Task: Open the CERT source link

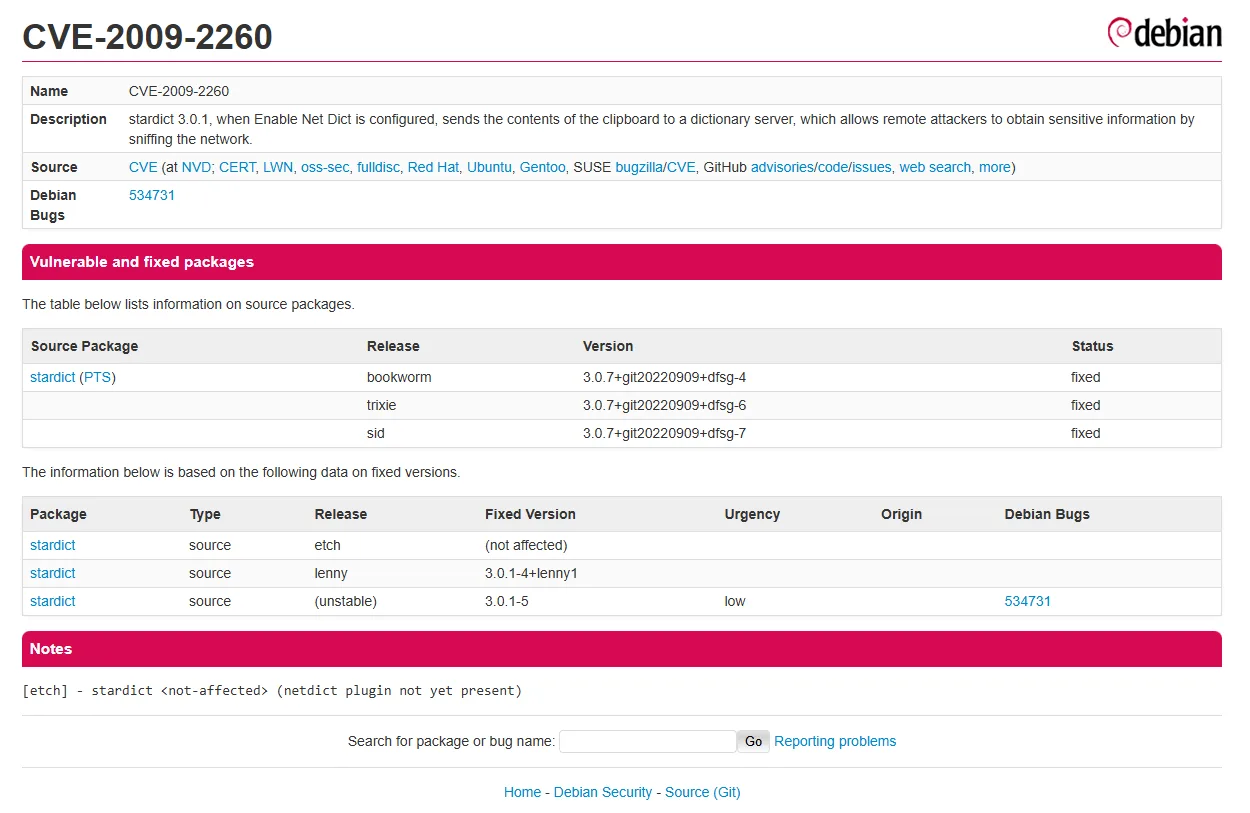Action: click(x=237, y=167)
